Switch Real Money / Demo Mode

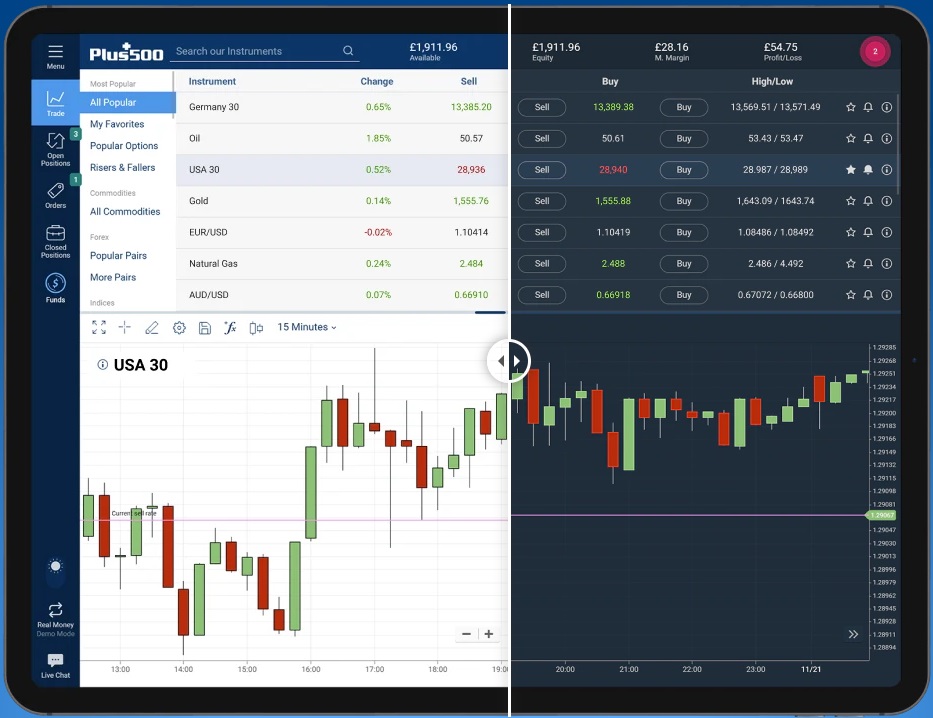point(55,619)
